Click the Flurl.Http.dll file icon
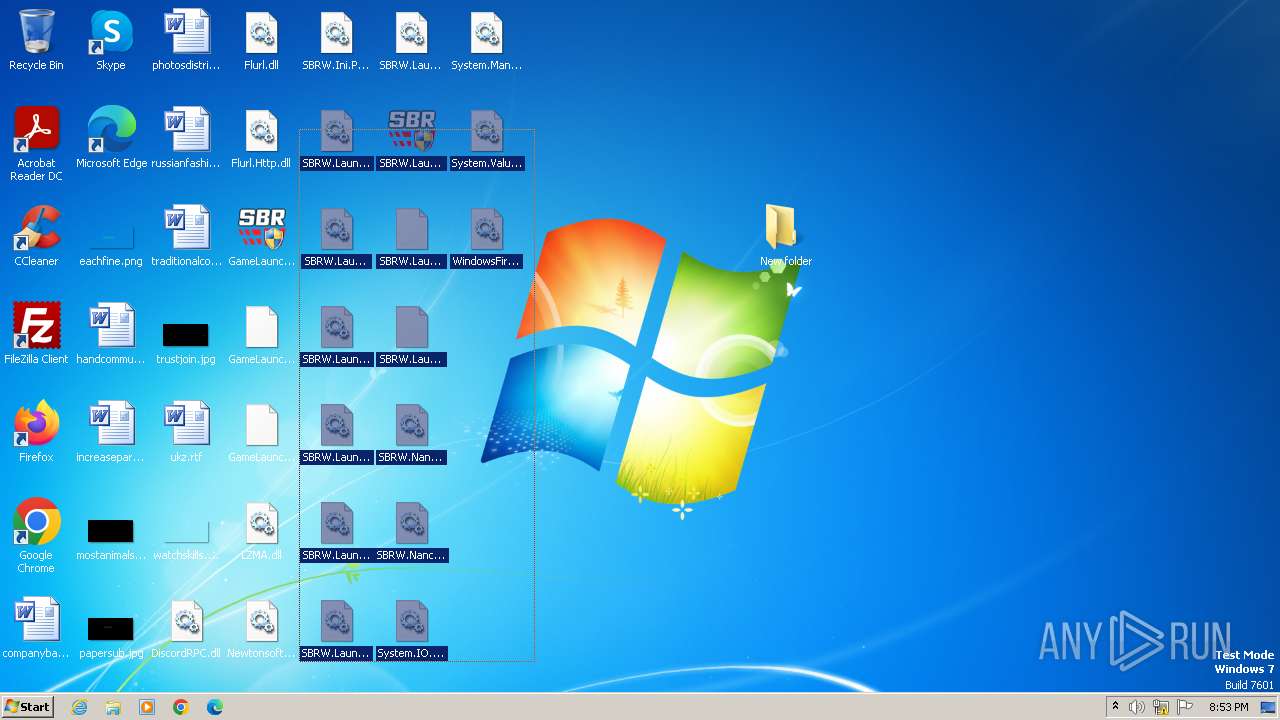This screenshot has width=1280, height=720. tap(261, 139)
